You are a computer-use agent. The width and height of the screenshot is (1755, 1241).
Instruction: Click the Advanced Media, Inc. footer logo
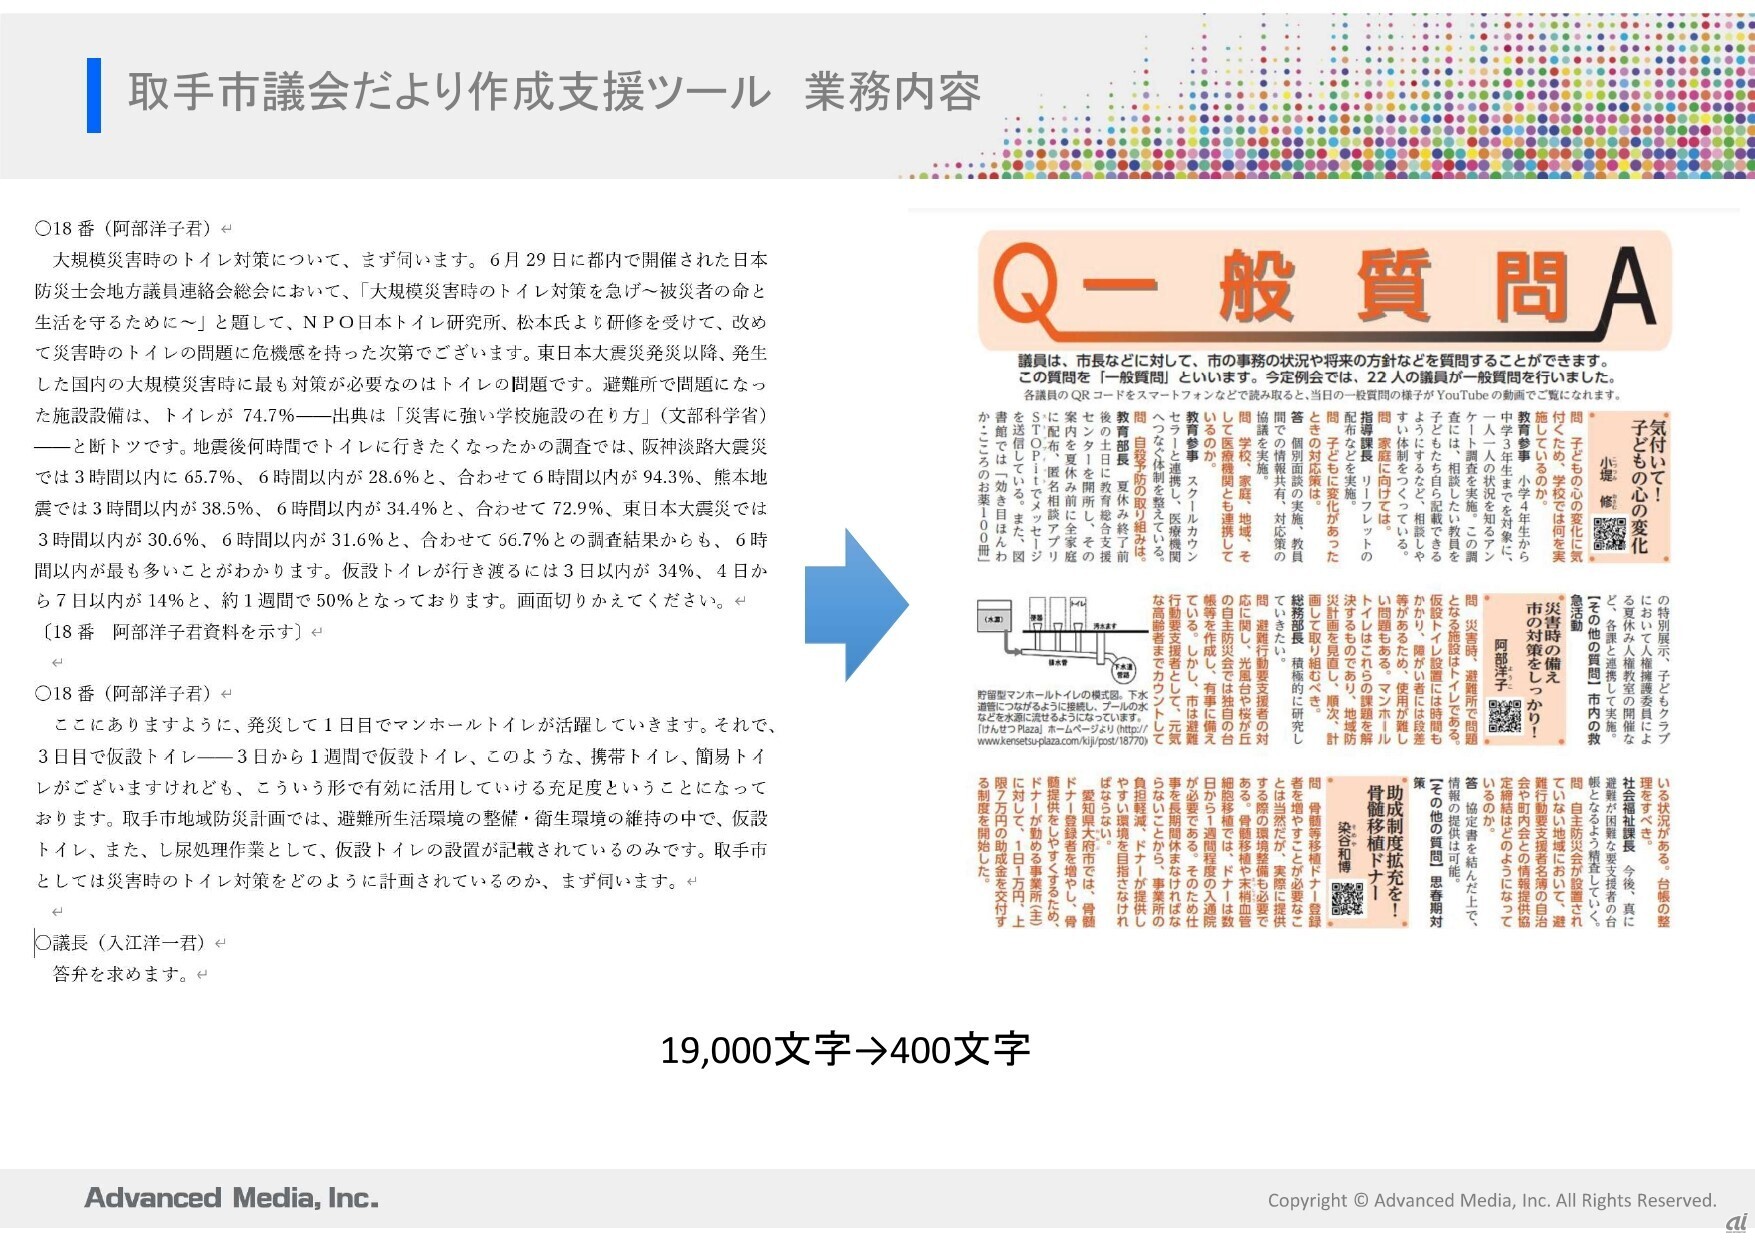click(232, 1198)
